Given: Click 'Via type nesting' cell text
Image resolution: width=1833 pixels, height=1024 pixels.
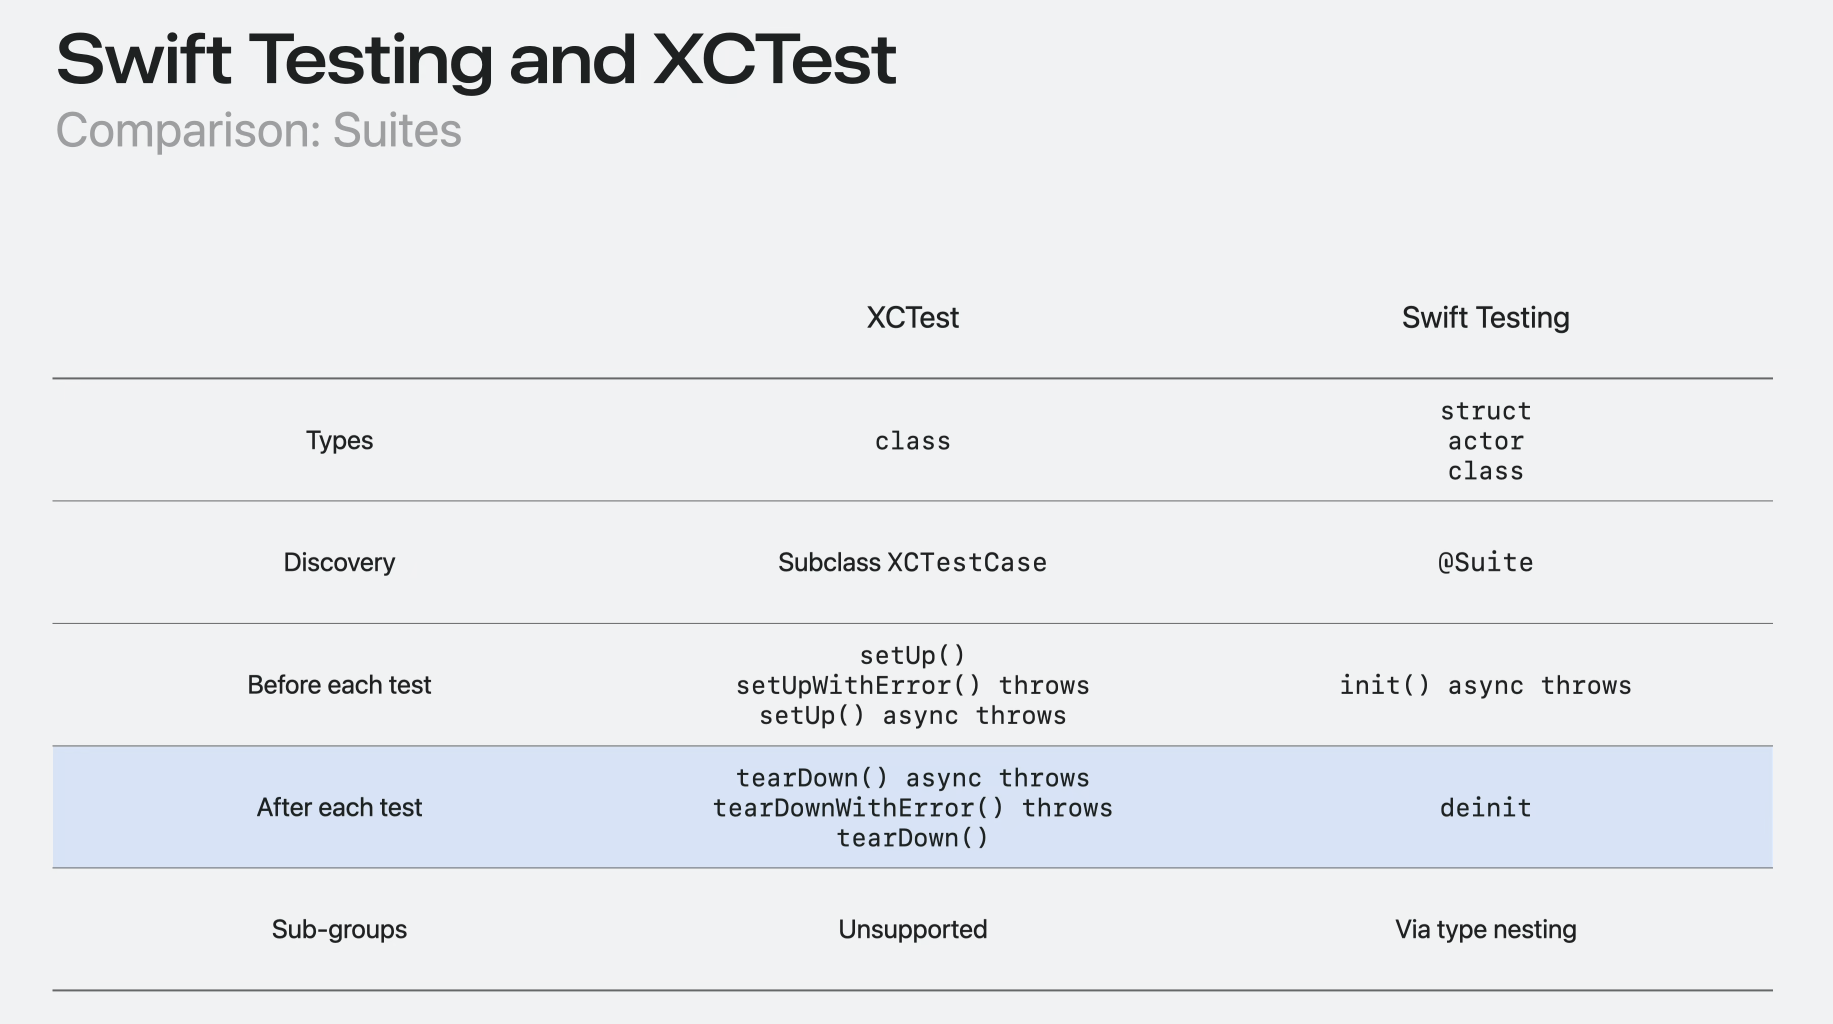Looking at the screenshot, I should pyautogui.click(x=1485, y=930).
